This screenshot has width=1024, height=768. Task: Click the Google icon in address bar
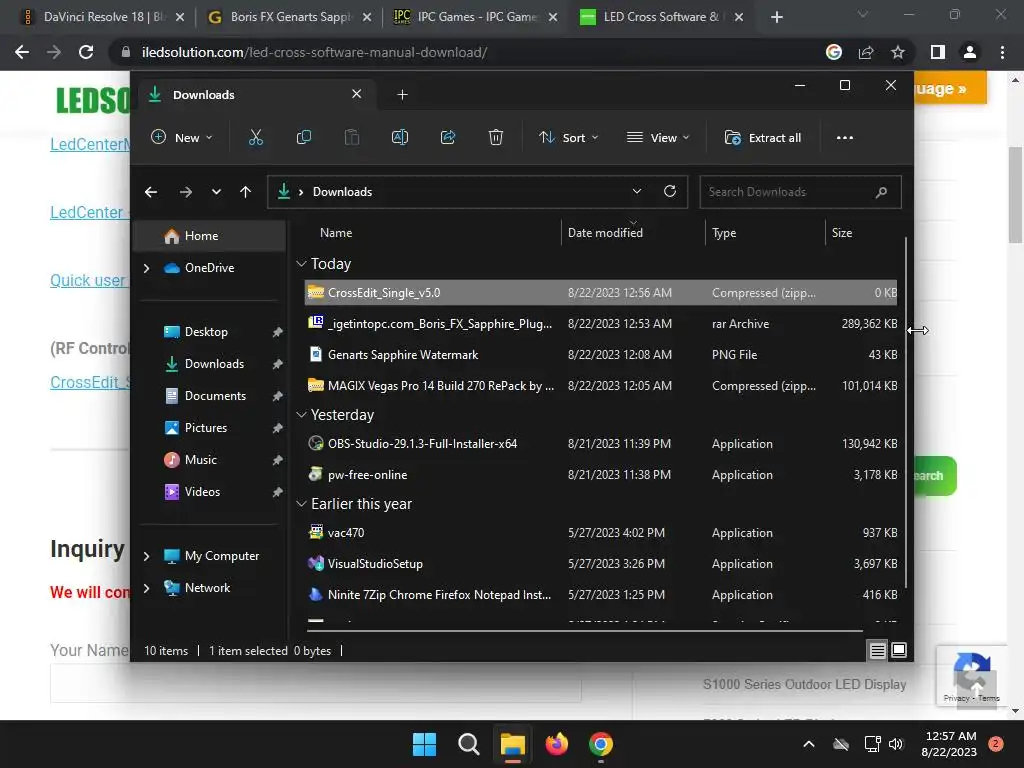point(834,52)
